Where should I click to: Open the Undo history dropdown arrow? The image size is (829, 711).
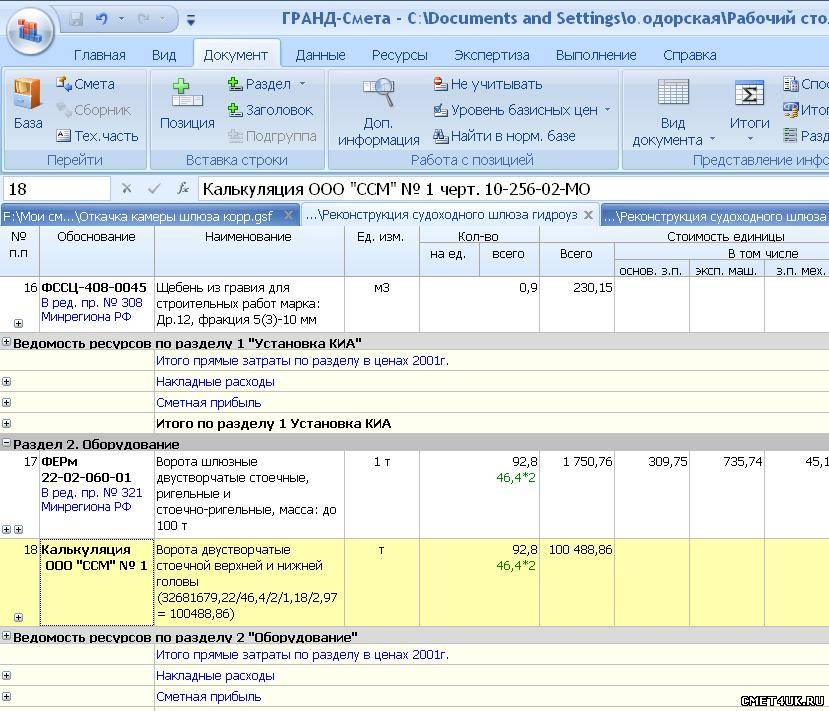point(122,20)
